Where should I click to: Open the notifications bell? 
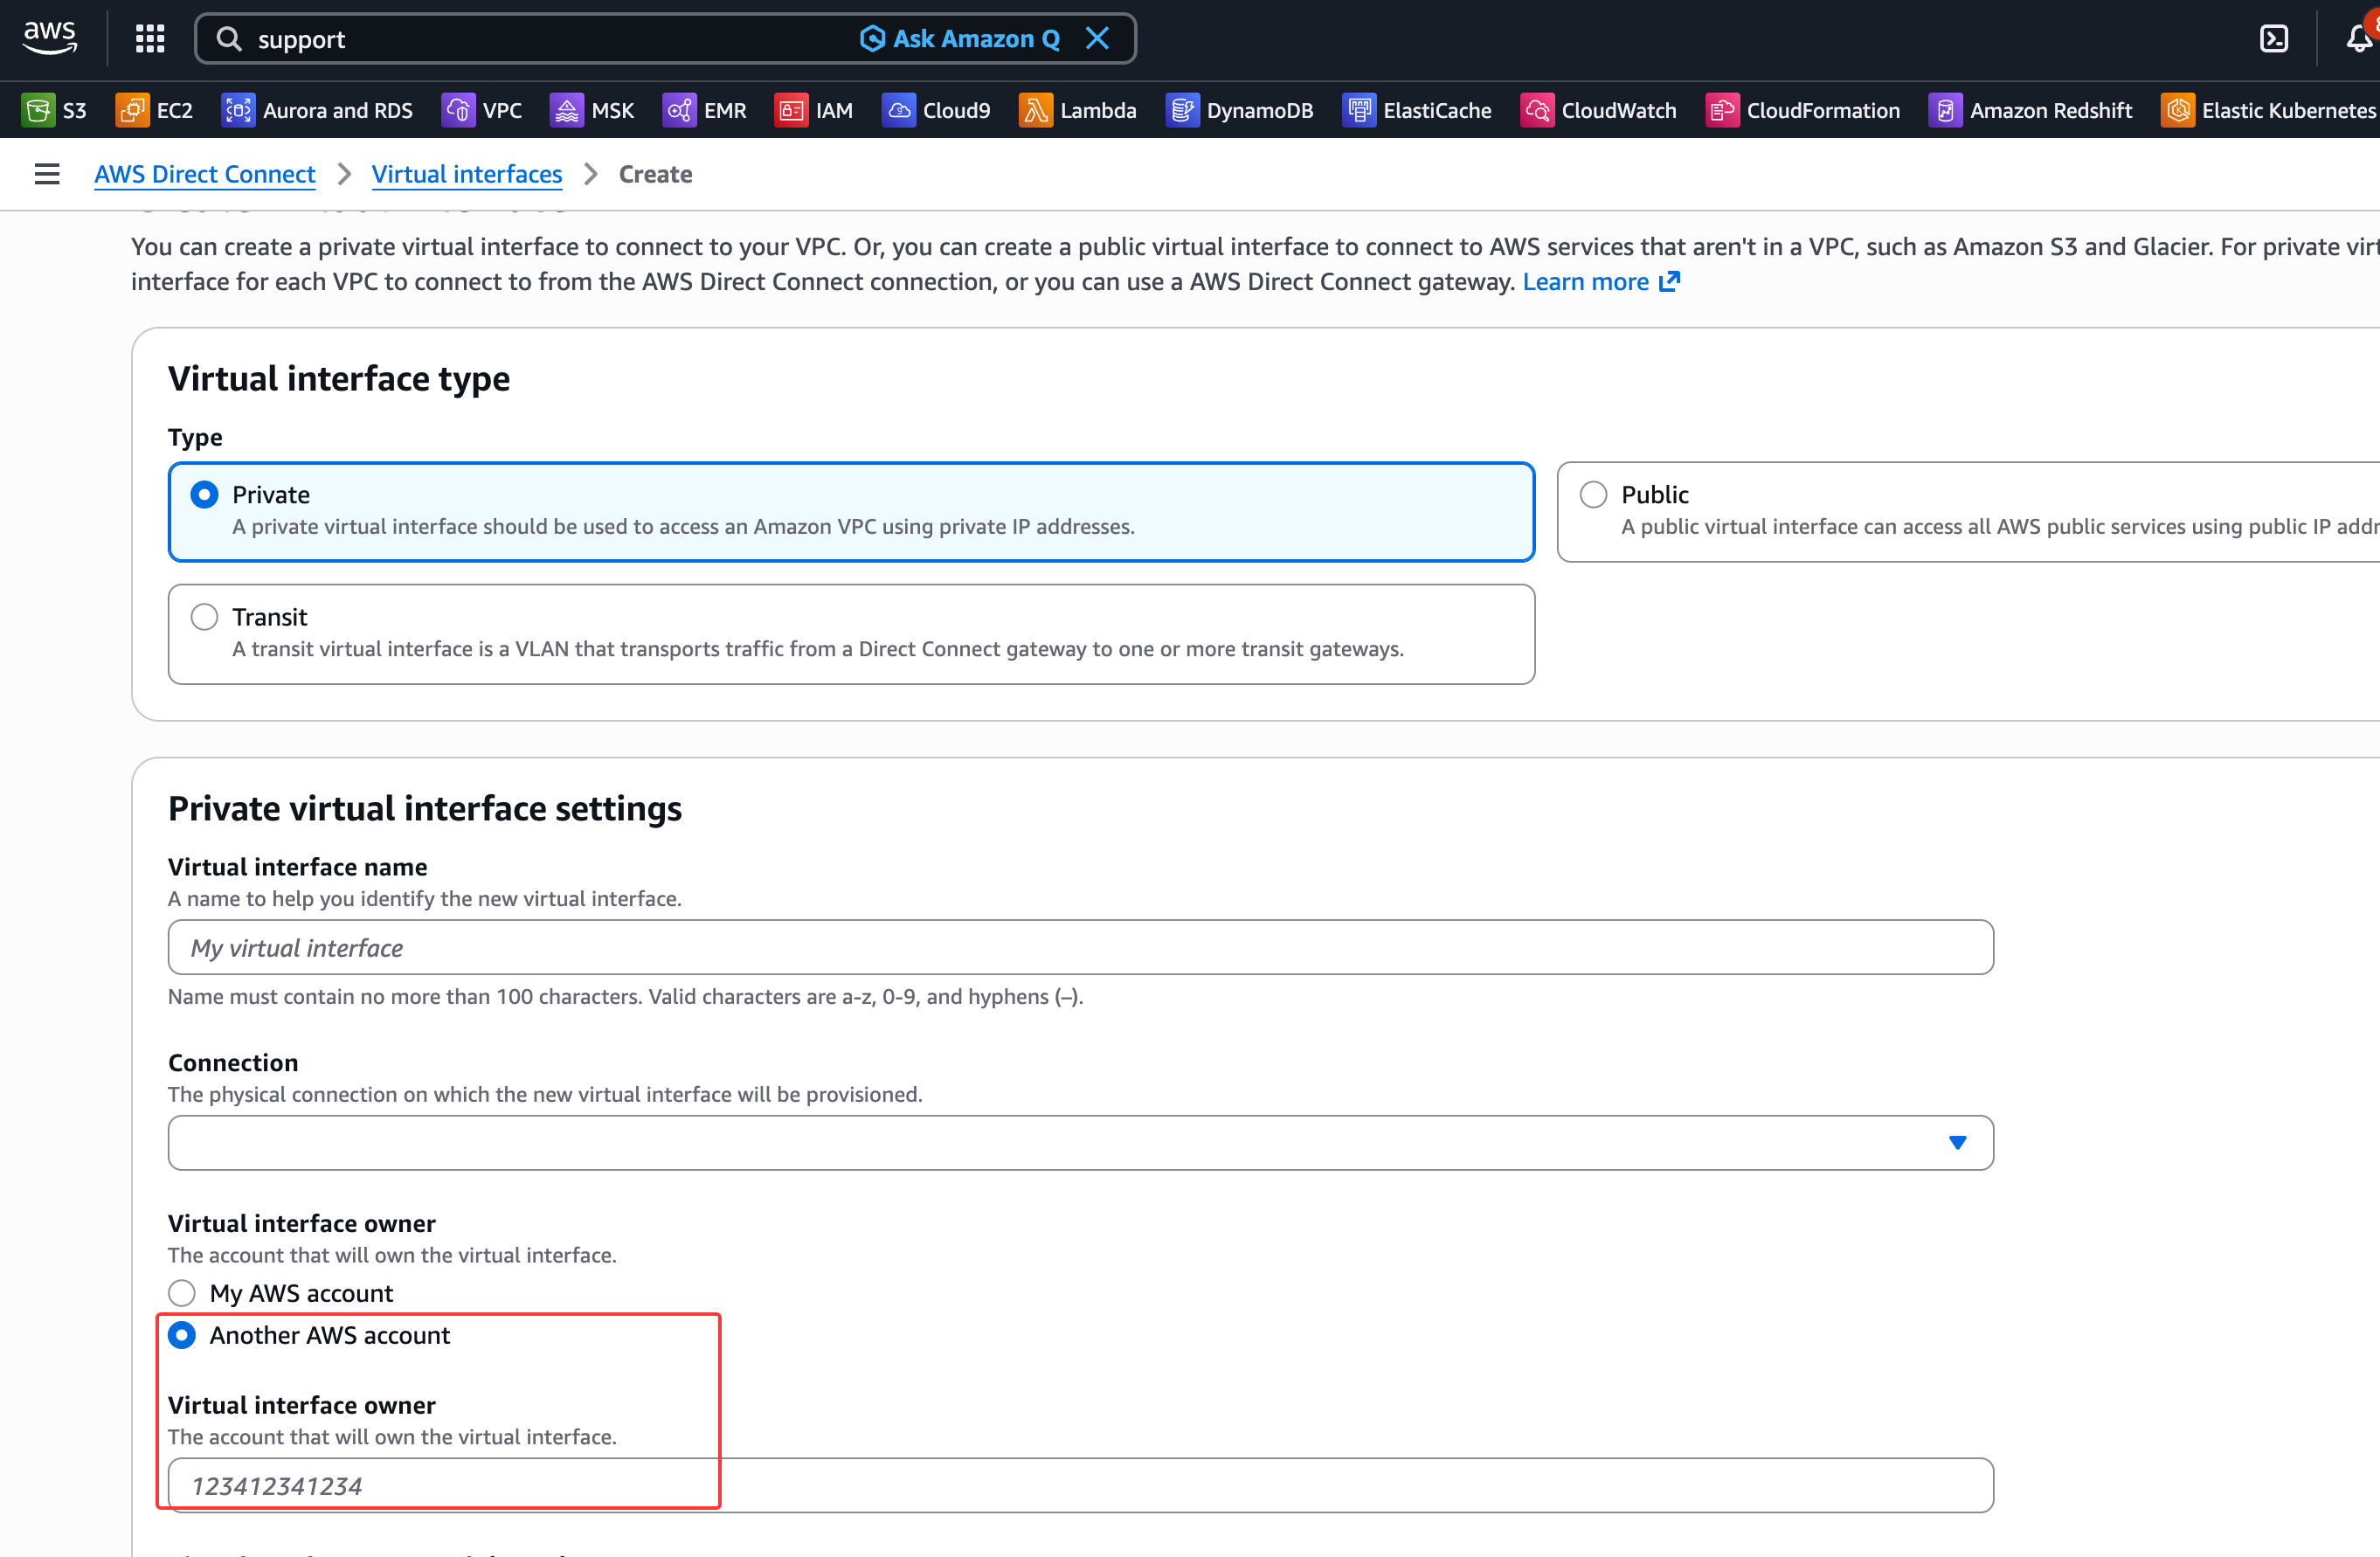2359,39
